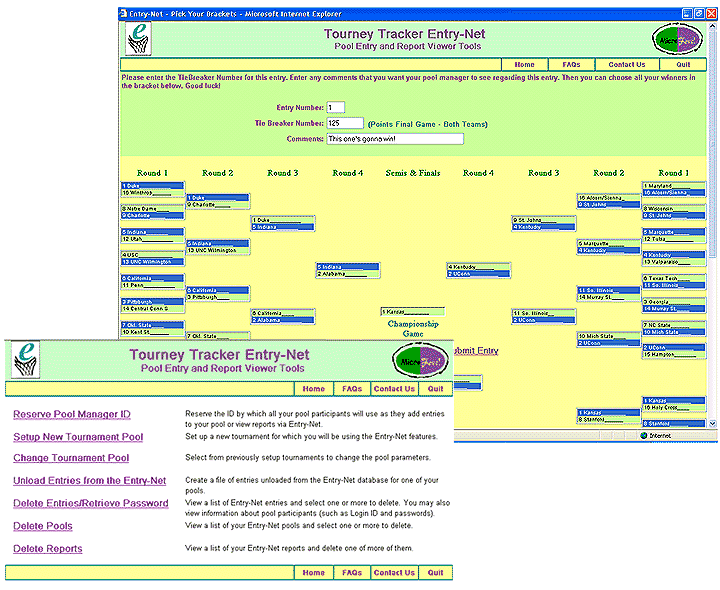
Task: Pick 11 Penn in the left Round 1
Action: click(x=152, y=285)
